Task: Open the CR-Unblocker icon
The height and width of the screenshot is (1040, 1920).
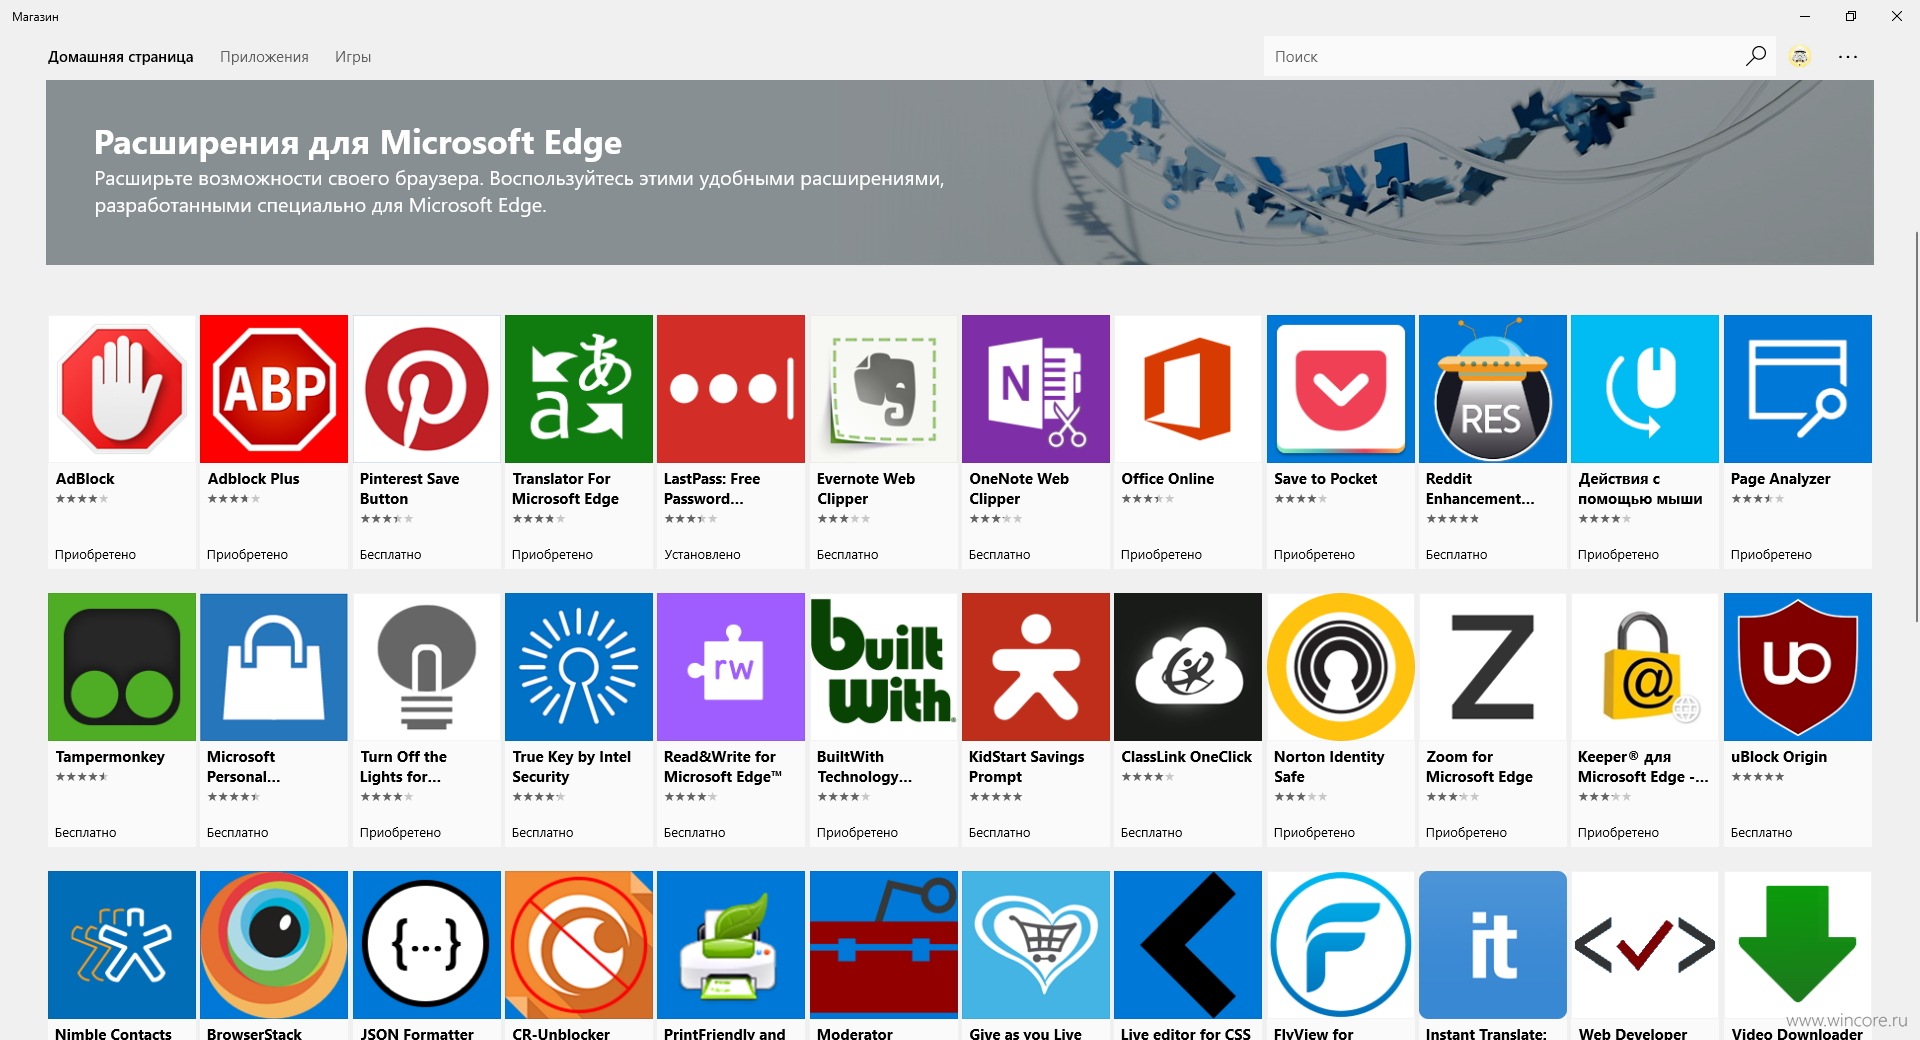Action: 579,945
